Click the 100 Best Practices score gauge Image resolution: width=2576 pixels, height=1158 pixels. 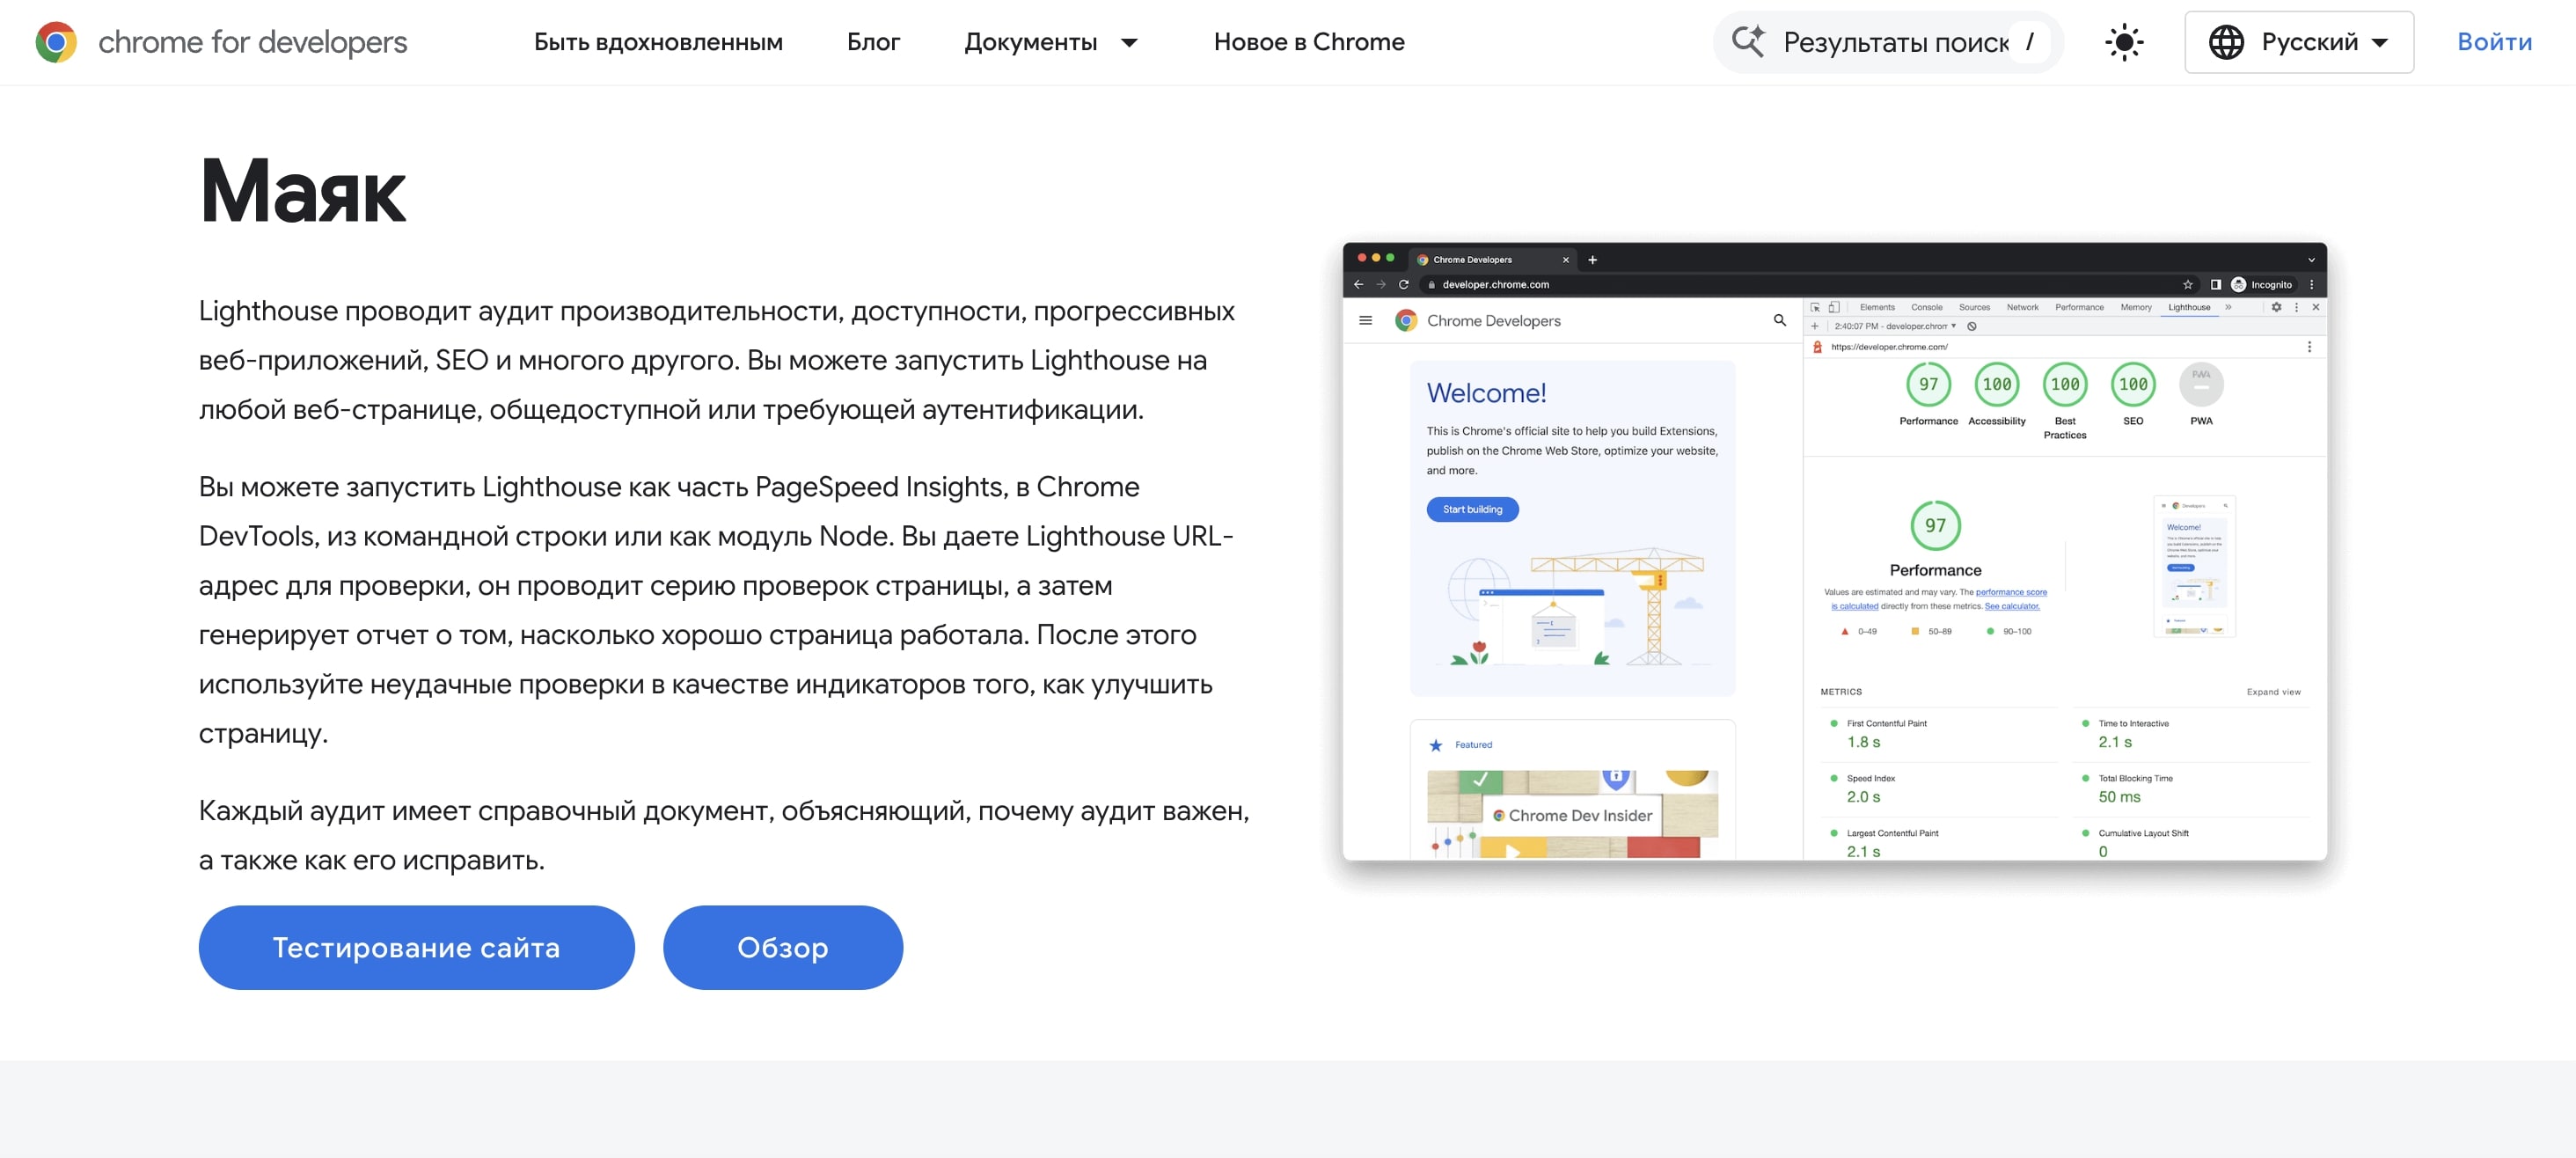pos(2064,384)
